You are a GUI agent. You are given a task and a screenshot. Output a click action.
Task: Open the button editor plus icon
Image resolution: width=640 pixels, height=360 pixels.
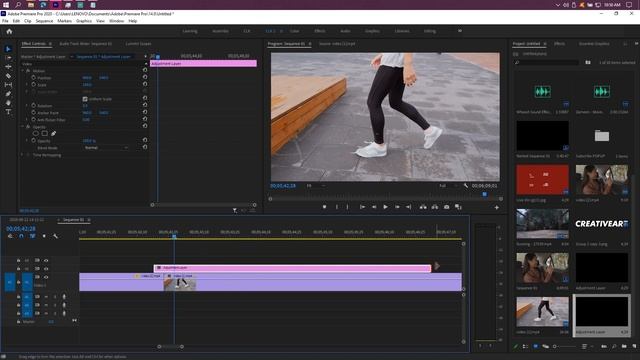497,207
